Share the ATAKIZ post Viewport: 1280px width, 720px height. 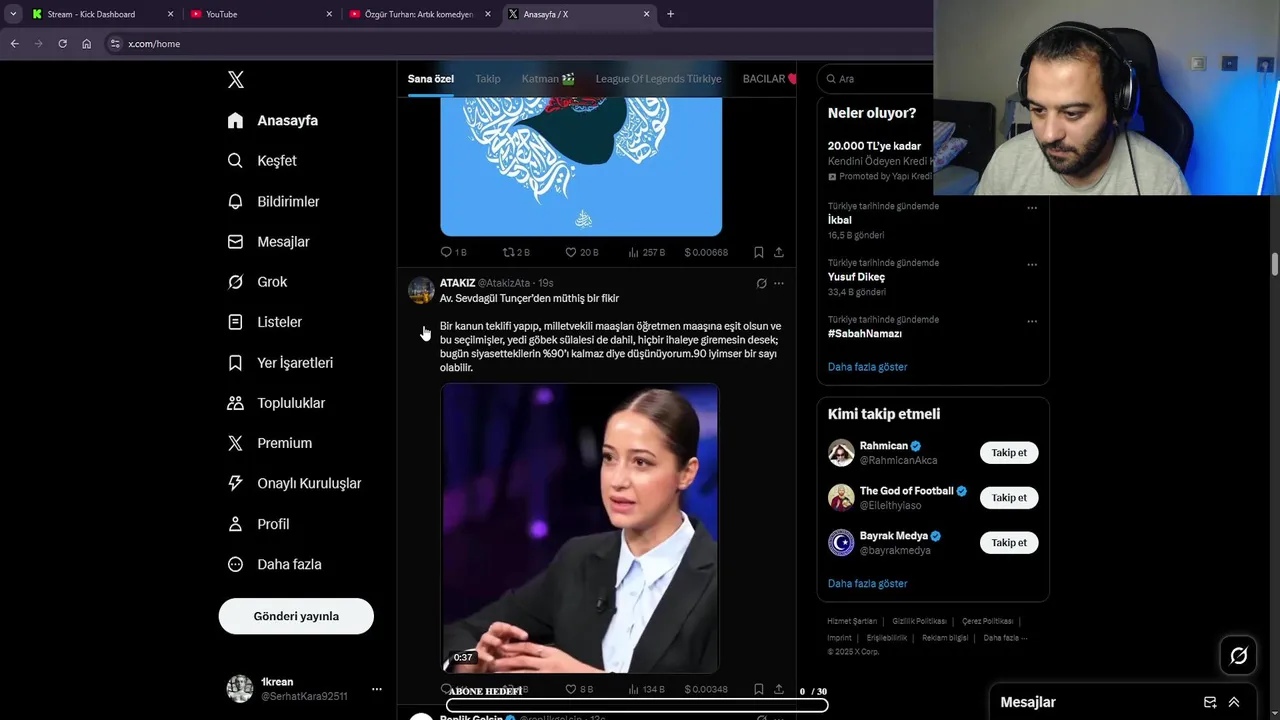[779, 689]
